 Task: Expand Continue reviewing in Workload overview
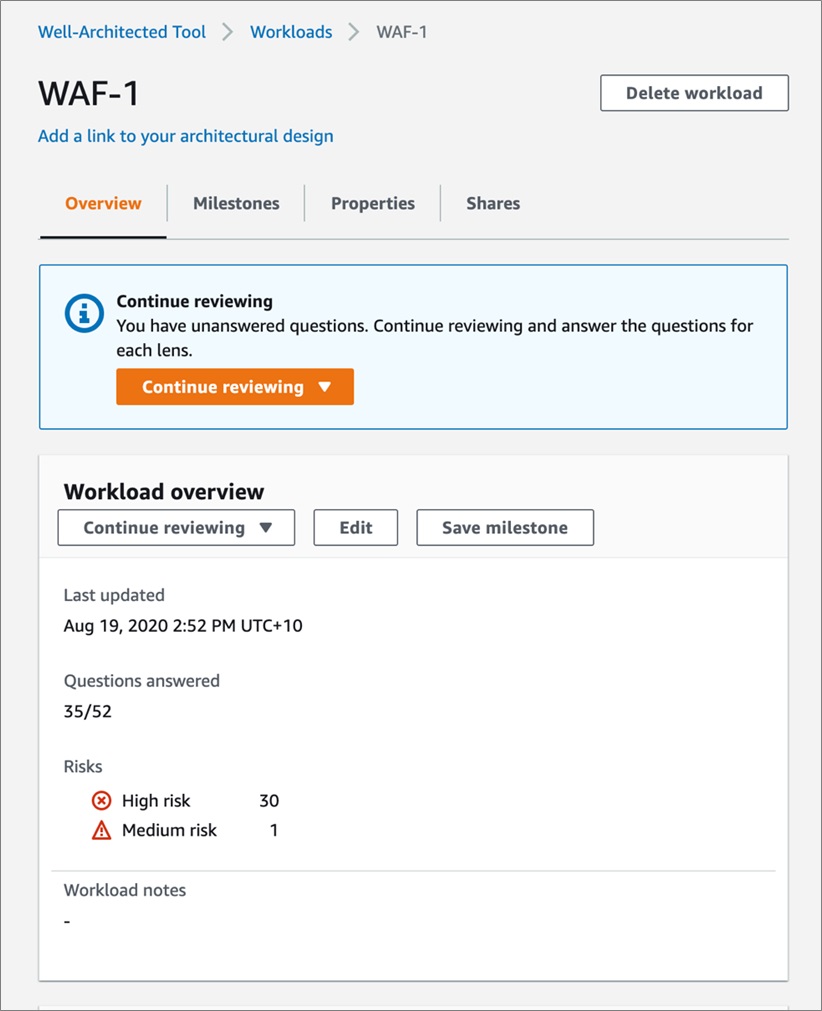point(176,527)
